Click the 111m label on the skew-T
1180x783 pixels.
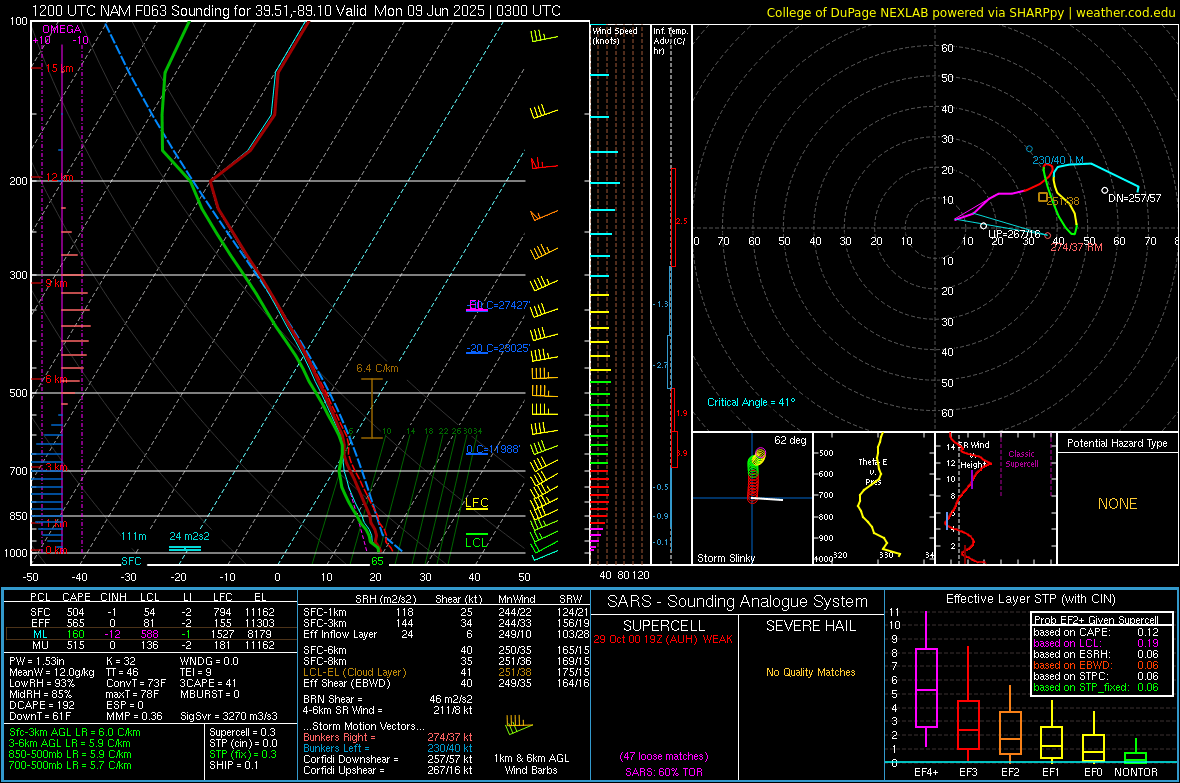point(133,536)
